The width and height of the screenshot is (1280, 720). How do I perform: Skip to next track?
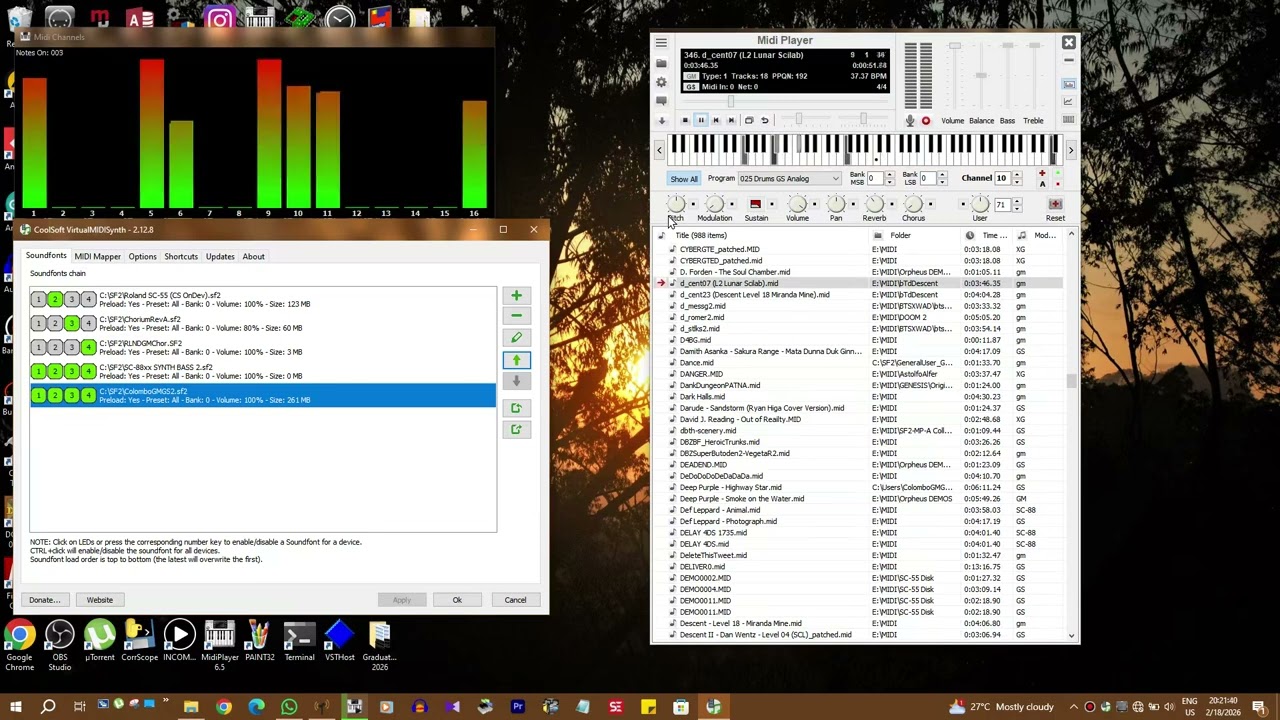731,120
